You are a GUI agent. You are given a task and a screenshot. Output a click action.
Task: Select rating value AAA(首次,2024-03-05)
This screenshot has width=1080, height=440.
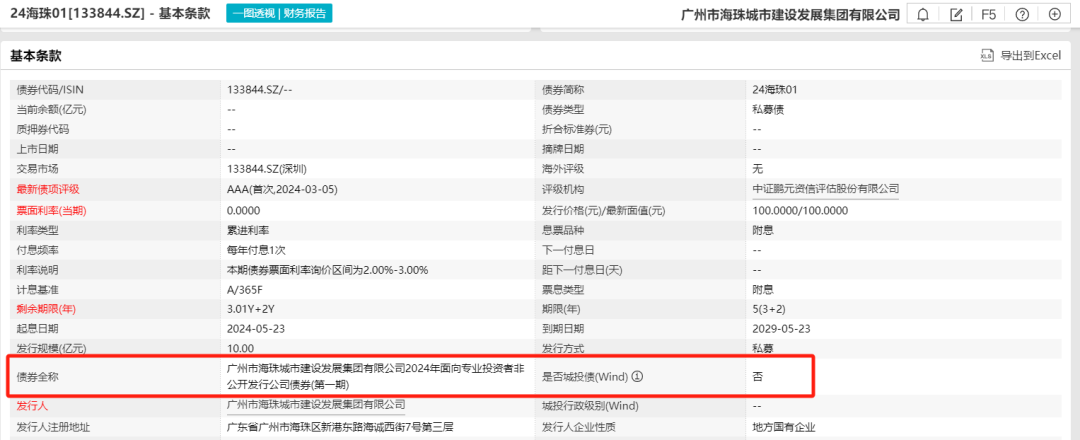[x=282, y=189]
